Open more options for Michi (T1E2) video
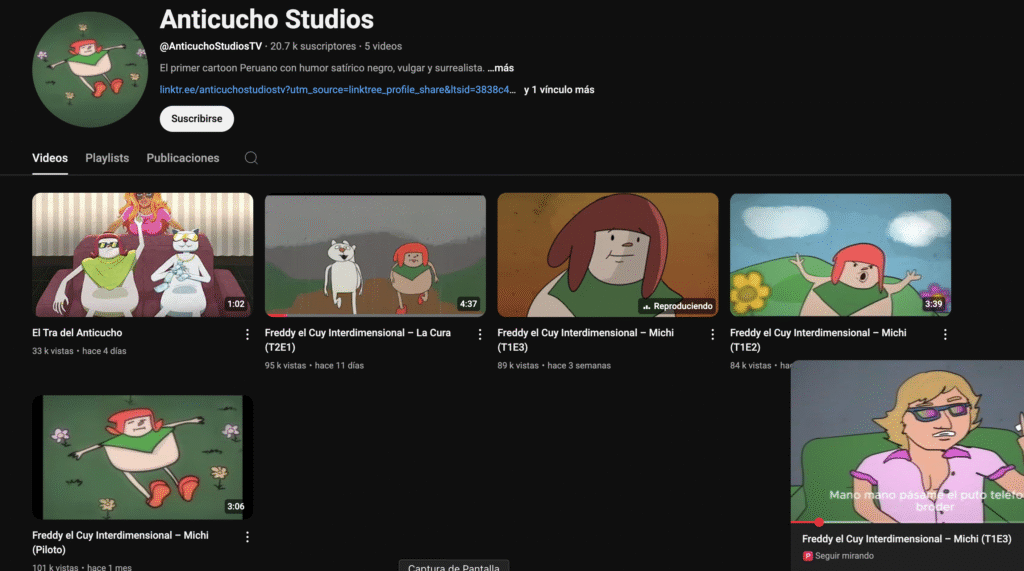 pos(944,334)
